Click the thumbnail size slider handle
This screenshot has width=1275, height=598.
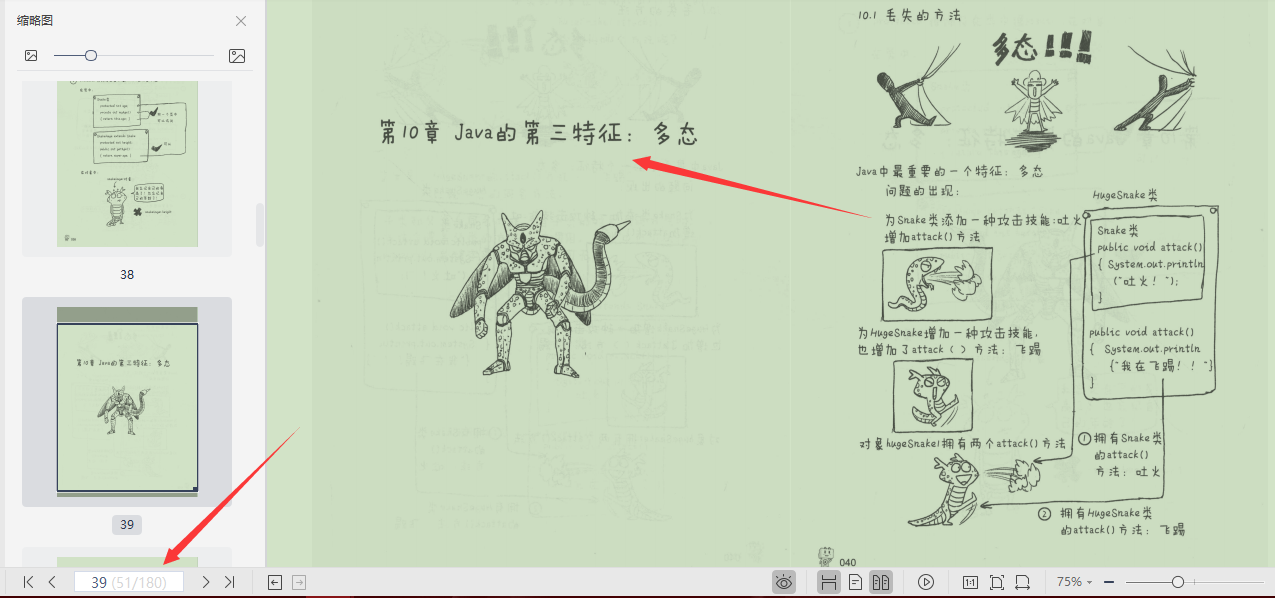(x=91, y=56)
